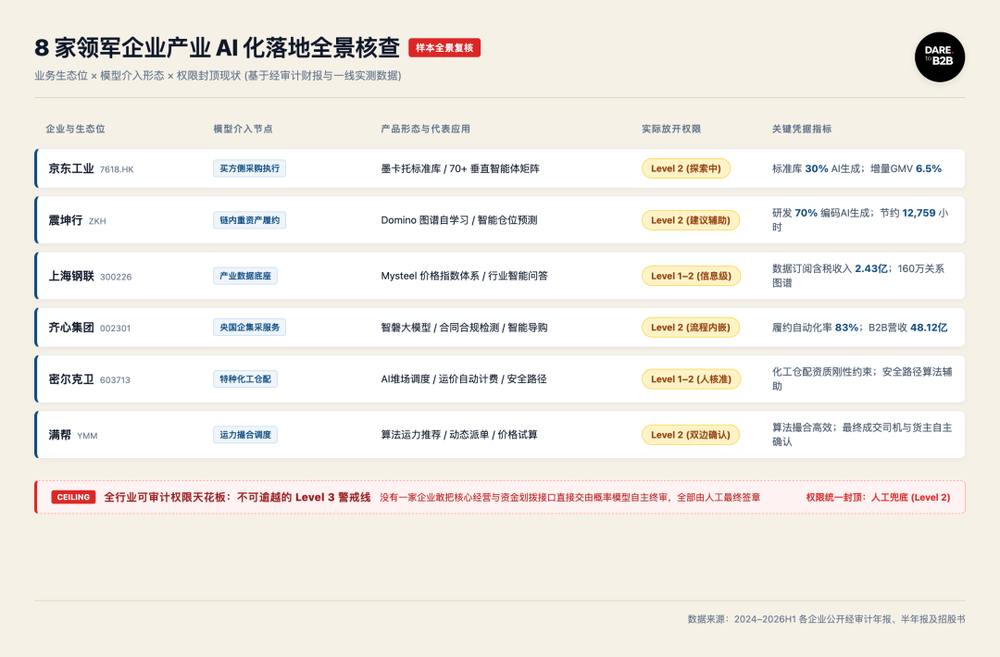
Task: Click the 企业与生态位 column header
Action: tap(75, 129)
